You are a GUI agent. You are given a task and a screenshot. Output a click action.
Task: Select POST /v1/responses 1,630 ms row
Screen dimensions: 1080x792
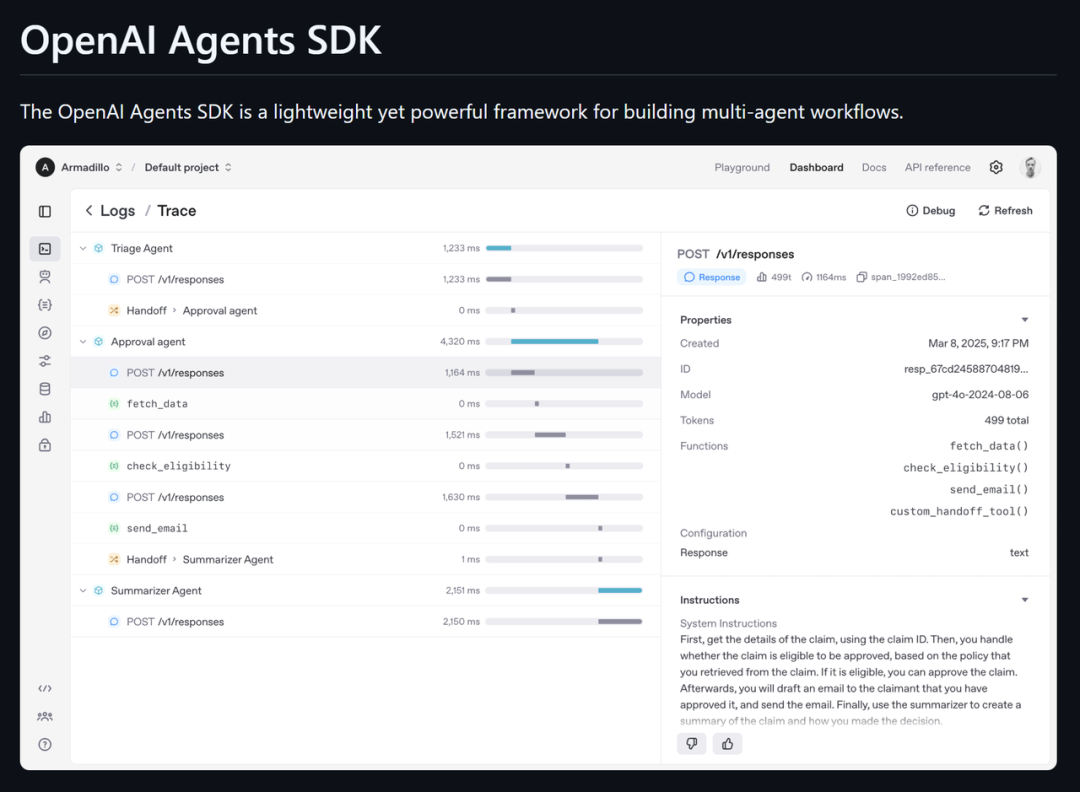366,497
